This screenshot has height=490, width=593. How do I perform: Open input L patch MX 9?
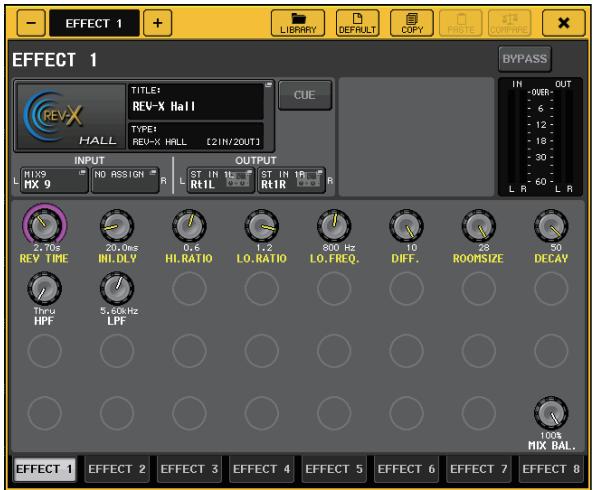54,180
